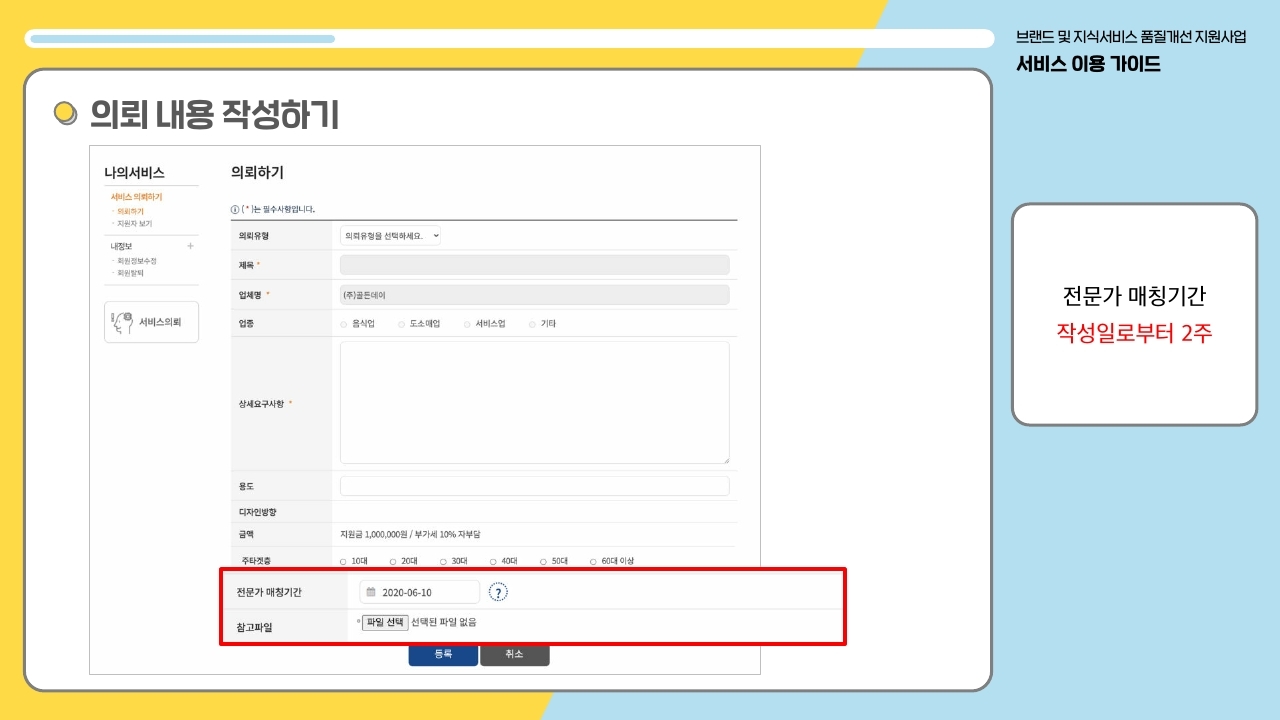1280x720 pixels.
Task: Click the calendar icon in the date field
Action: 371,592
